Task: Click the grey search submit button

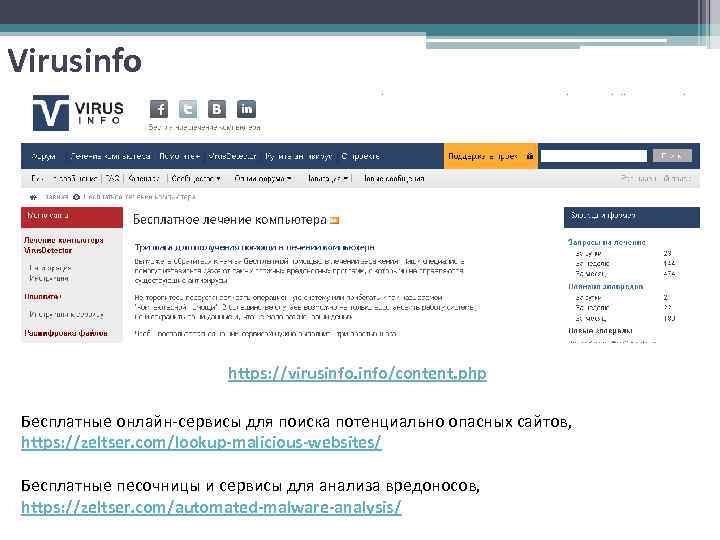Action: tap(672, 156)
